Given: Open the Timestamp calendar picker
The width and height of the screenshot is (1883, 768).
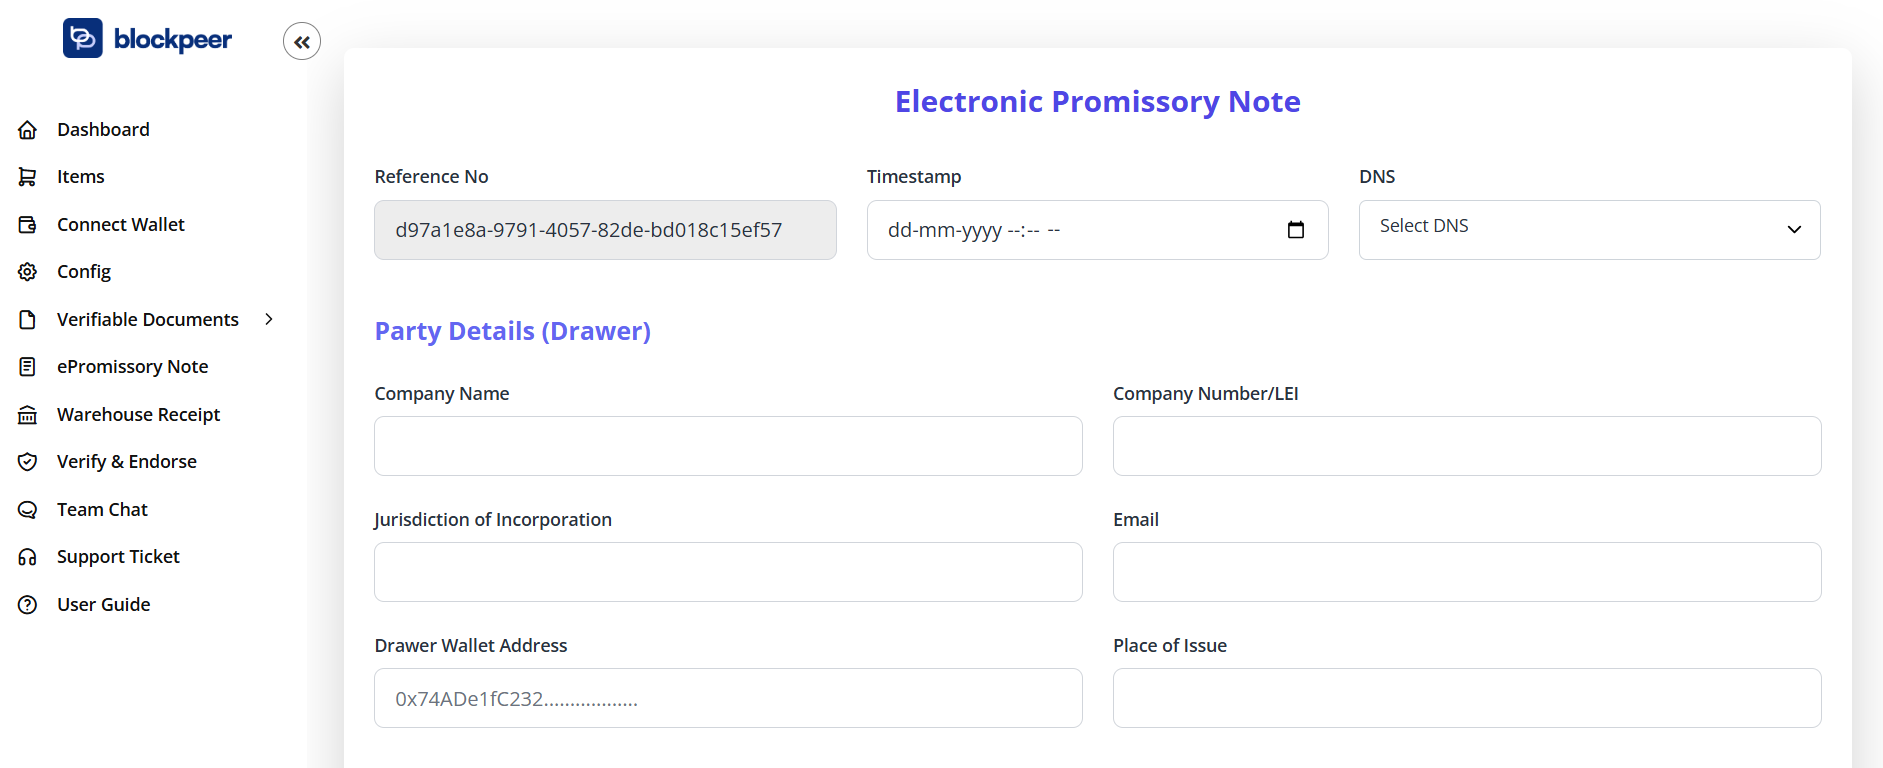Looking at the screenshot, I should coord(1296,229).
